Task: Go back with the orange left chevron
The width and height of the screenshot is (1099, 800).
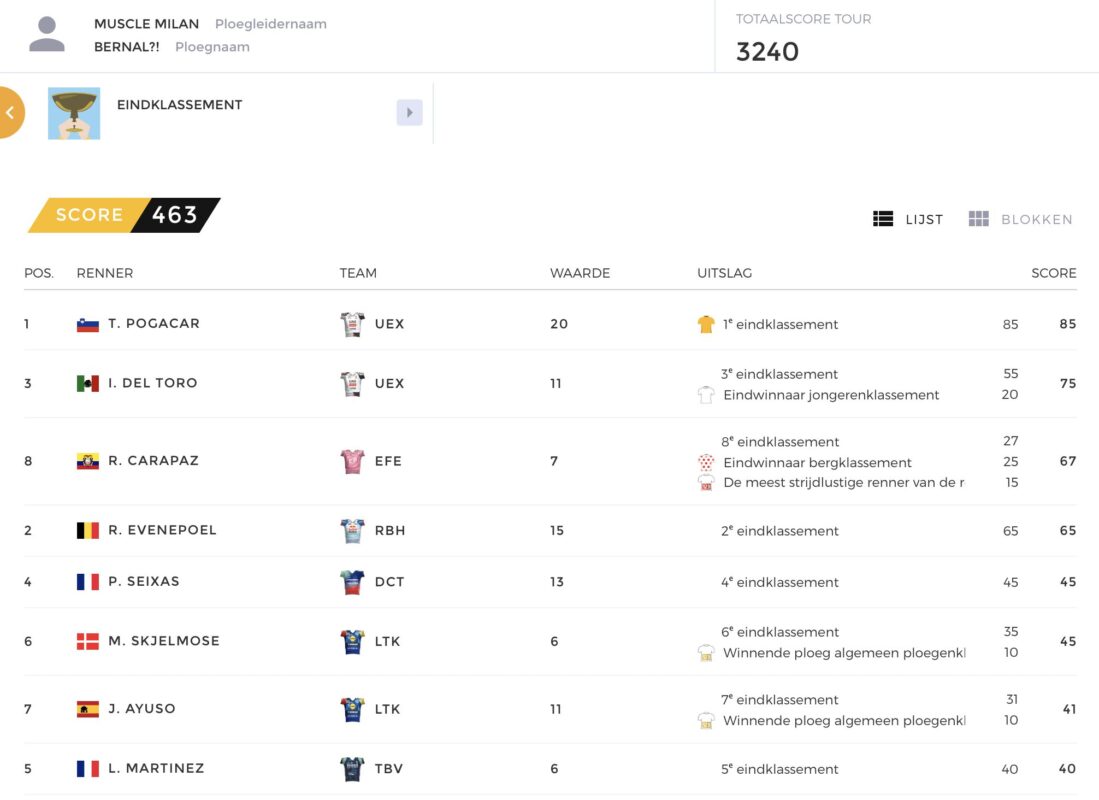Action: click(x=10, y=112)
